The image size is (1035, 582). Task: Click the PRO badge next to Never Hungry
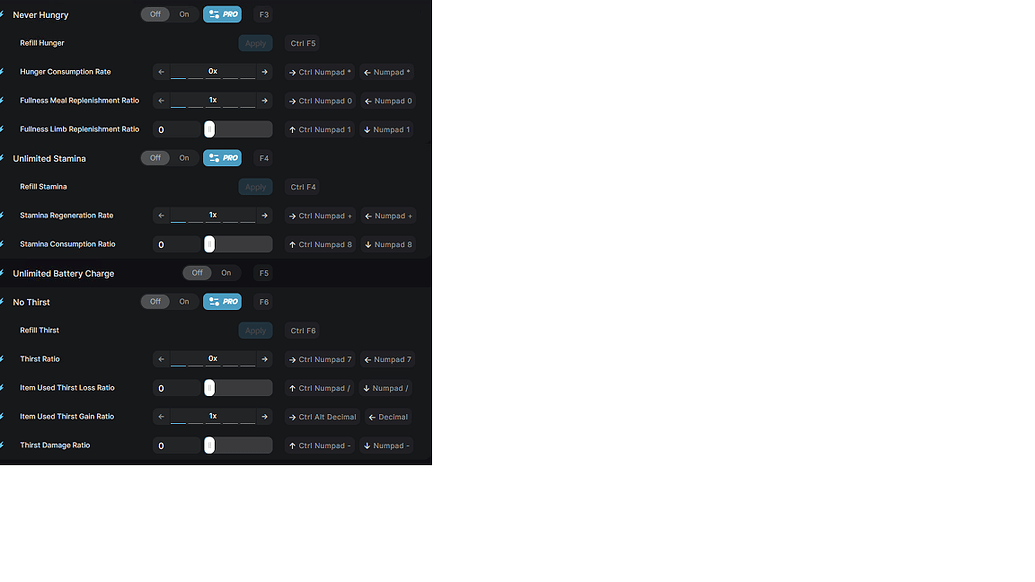pos(222,14)
